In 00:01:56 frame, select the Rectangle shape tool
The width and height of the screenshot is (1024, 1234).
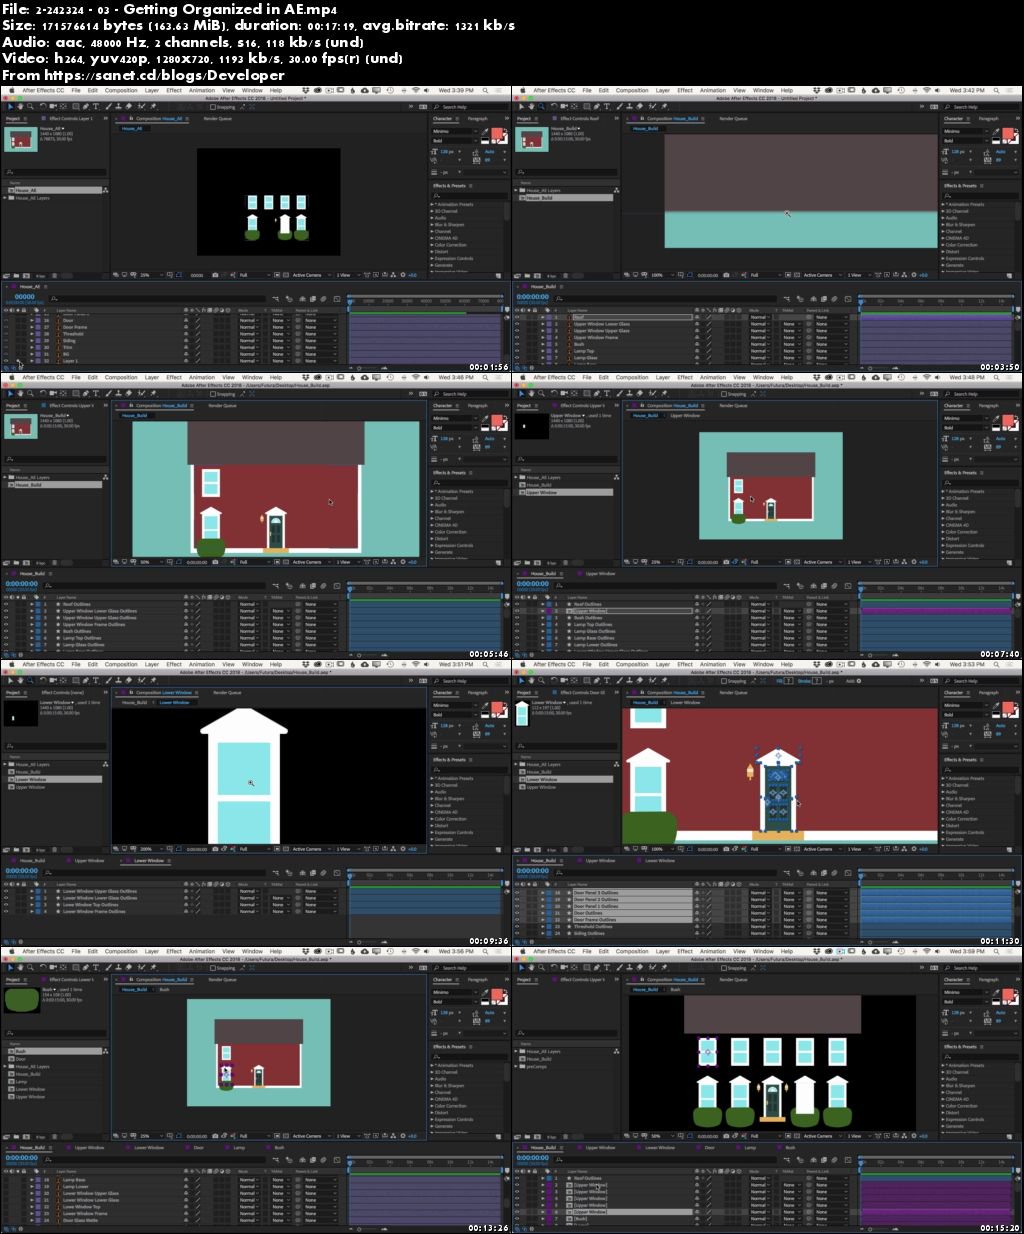coord(76,107)
